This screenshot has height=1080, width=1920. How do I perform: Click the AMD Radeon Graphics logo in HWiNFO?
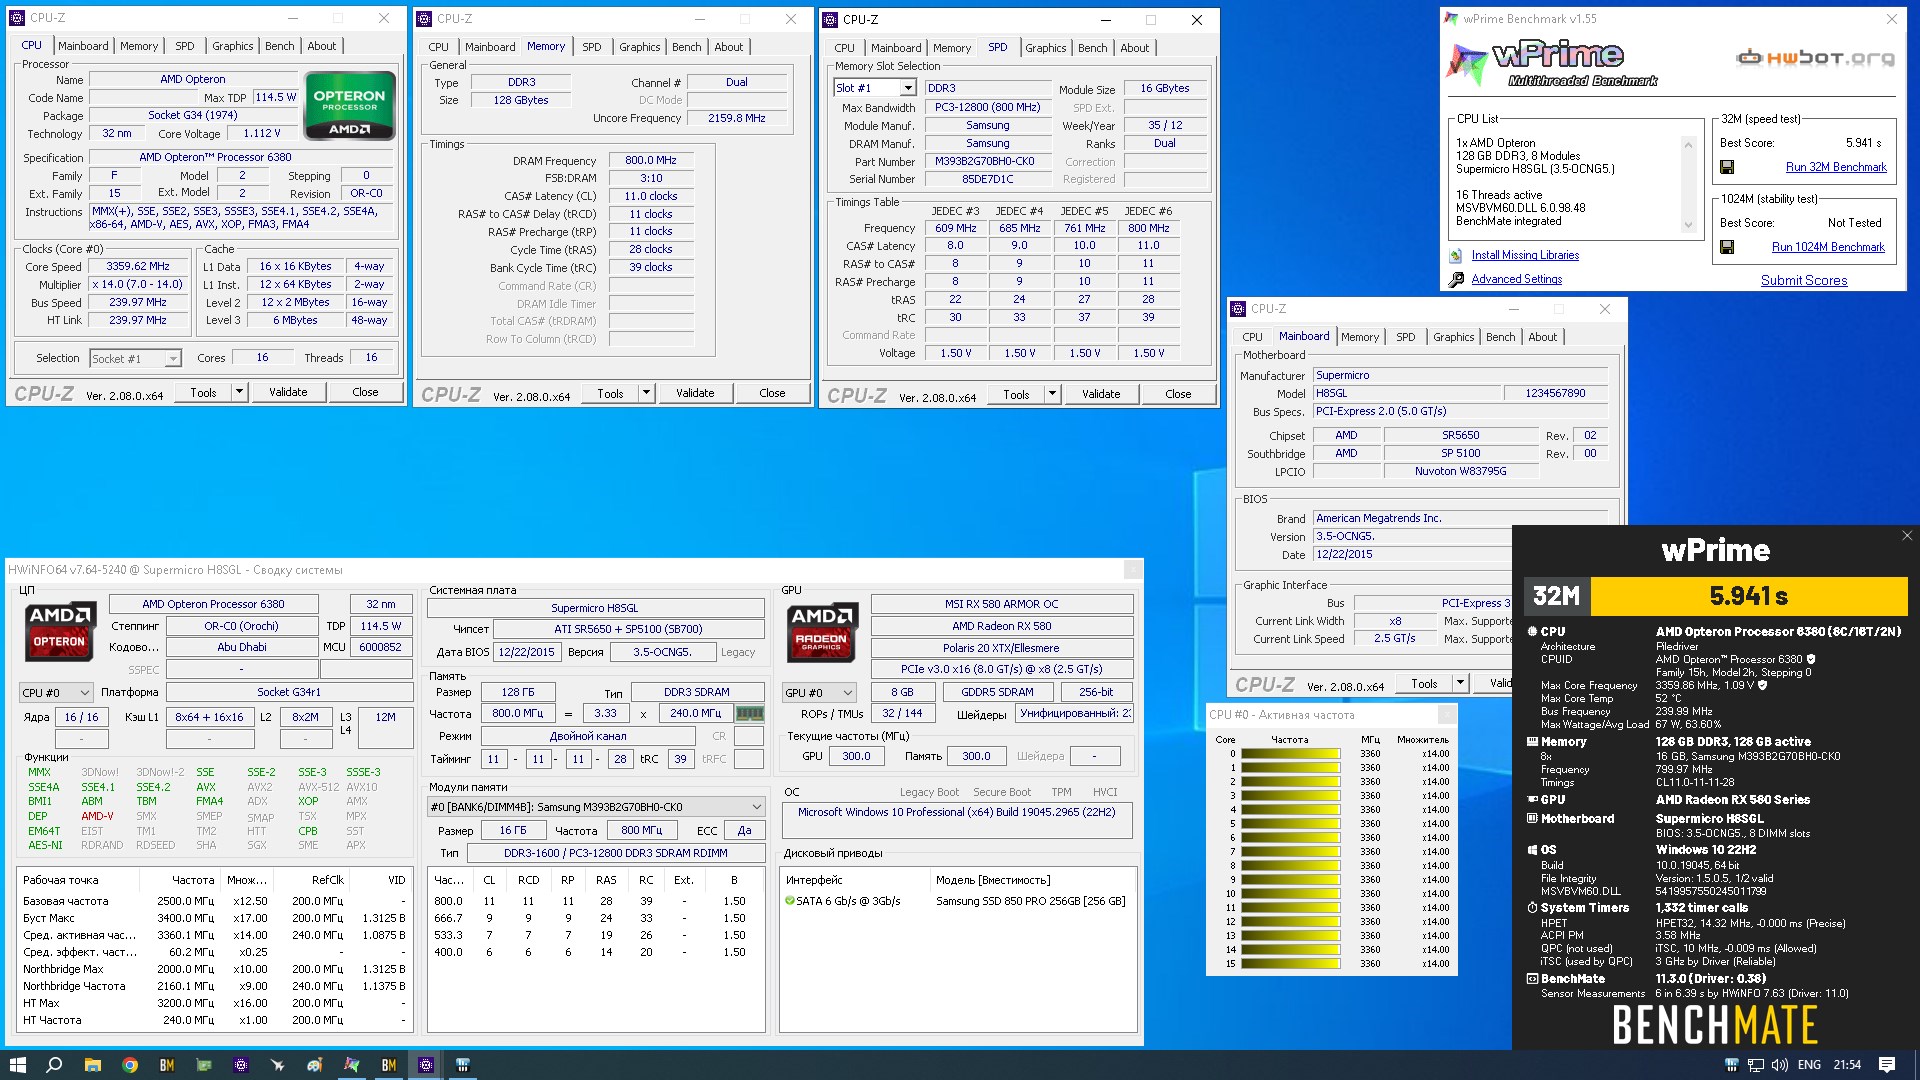[x=821, y=631]
